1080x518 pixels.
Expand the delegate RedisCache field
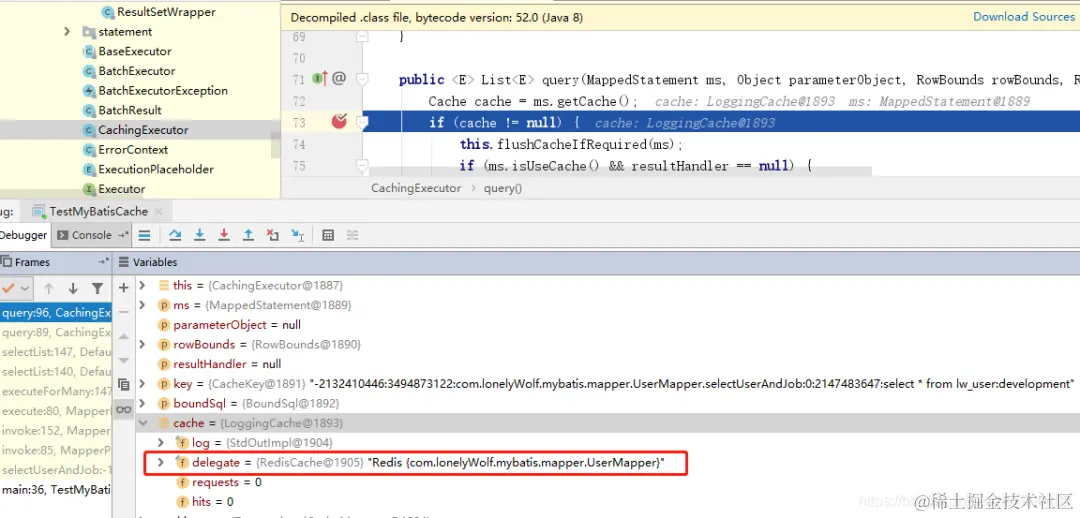coord(161,462)
